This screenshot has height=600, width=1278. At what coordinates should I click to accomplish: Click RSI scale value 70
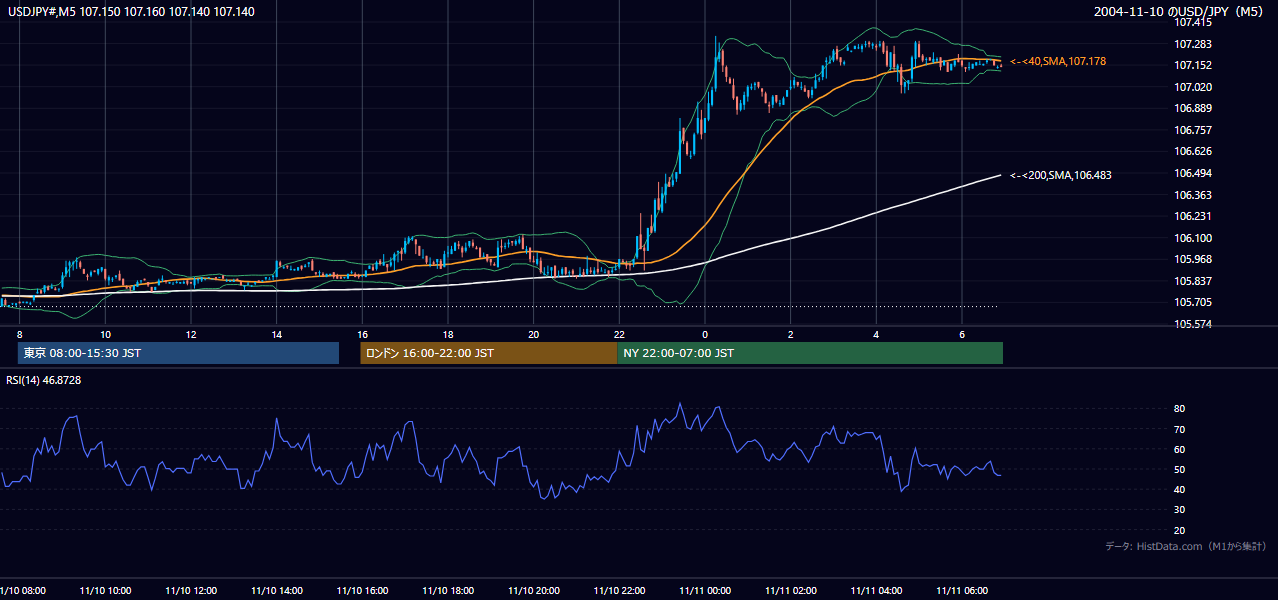1180,429
